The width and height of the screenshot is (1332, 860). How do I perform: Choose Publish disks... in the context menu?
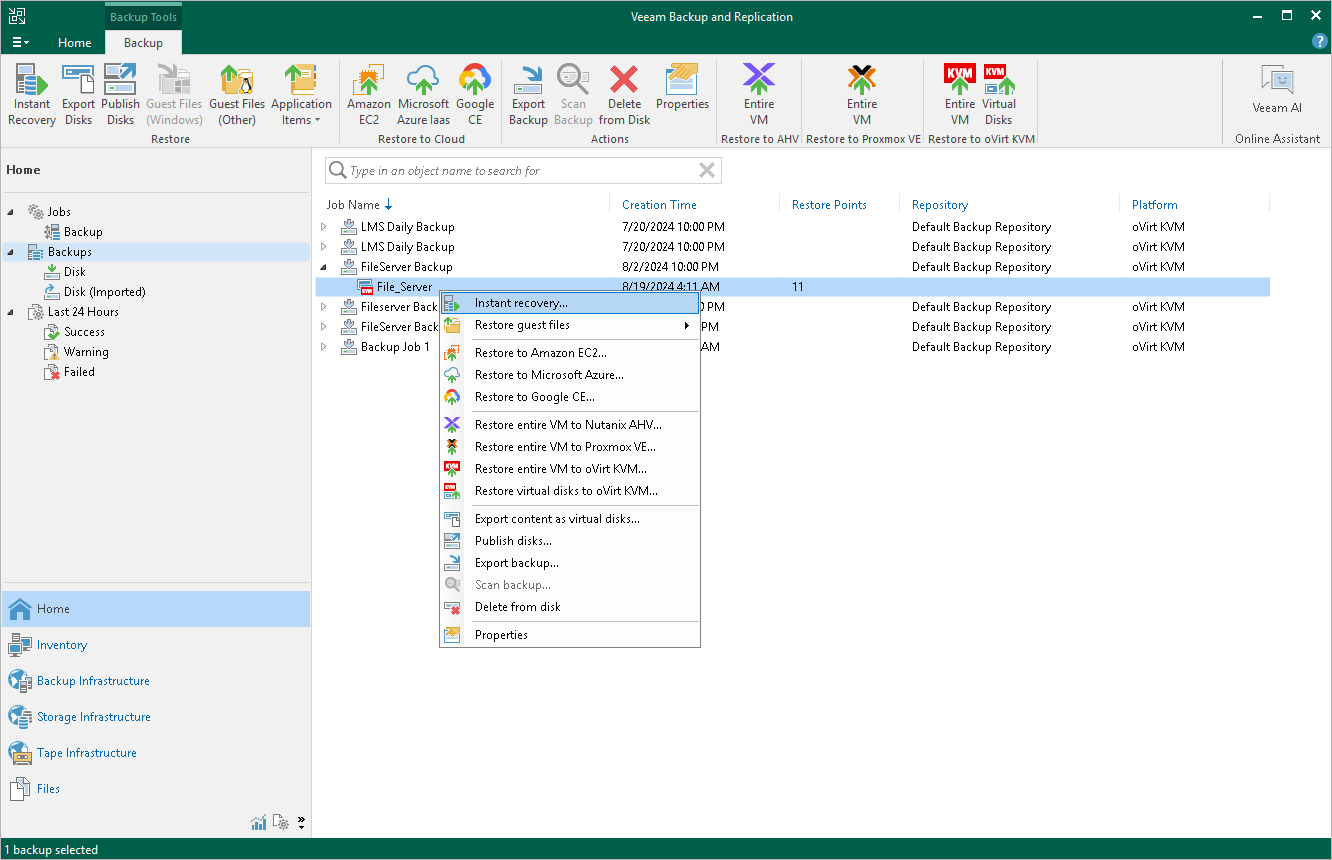point(570,541)
